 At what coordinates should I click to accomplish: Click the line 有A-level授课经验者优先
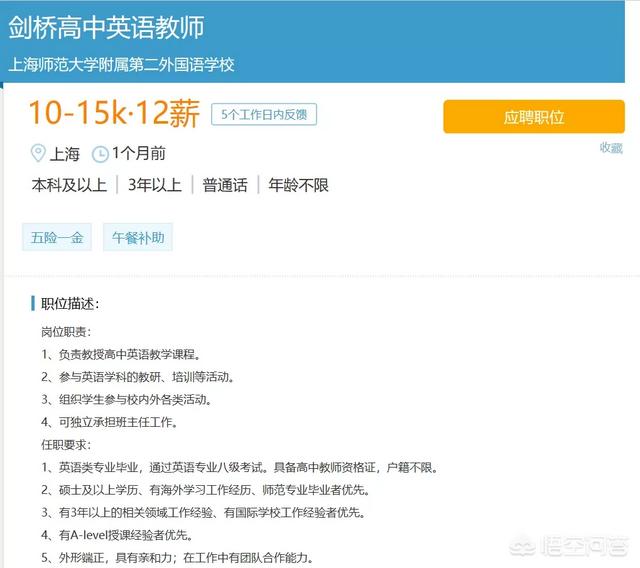coord(117,535)
